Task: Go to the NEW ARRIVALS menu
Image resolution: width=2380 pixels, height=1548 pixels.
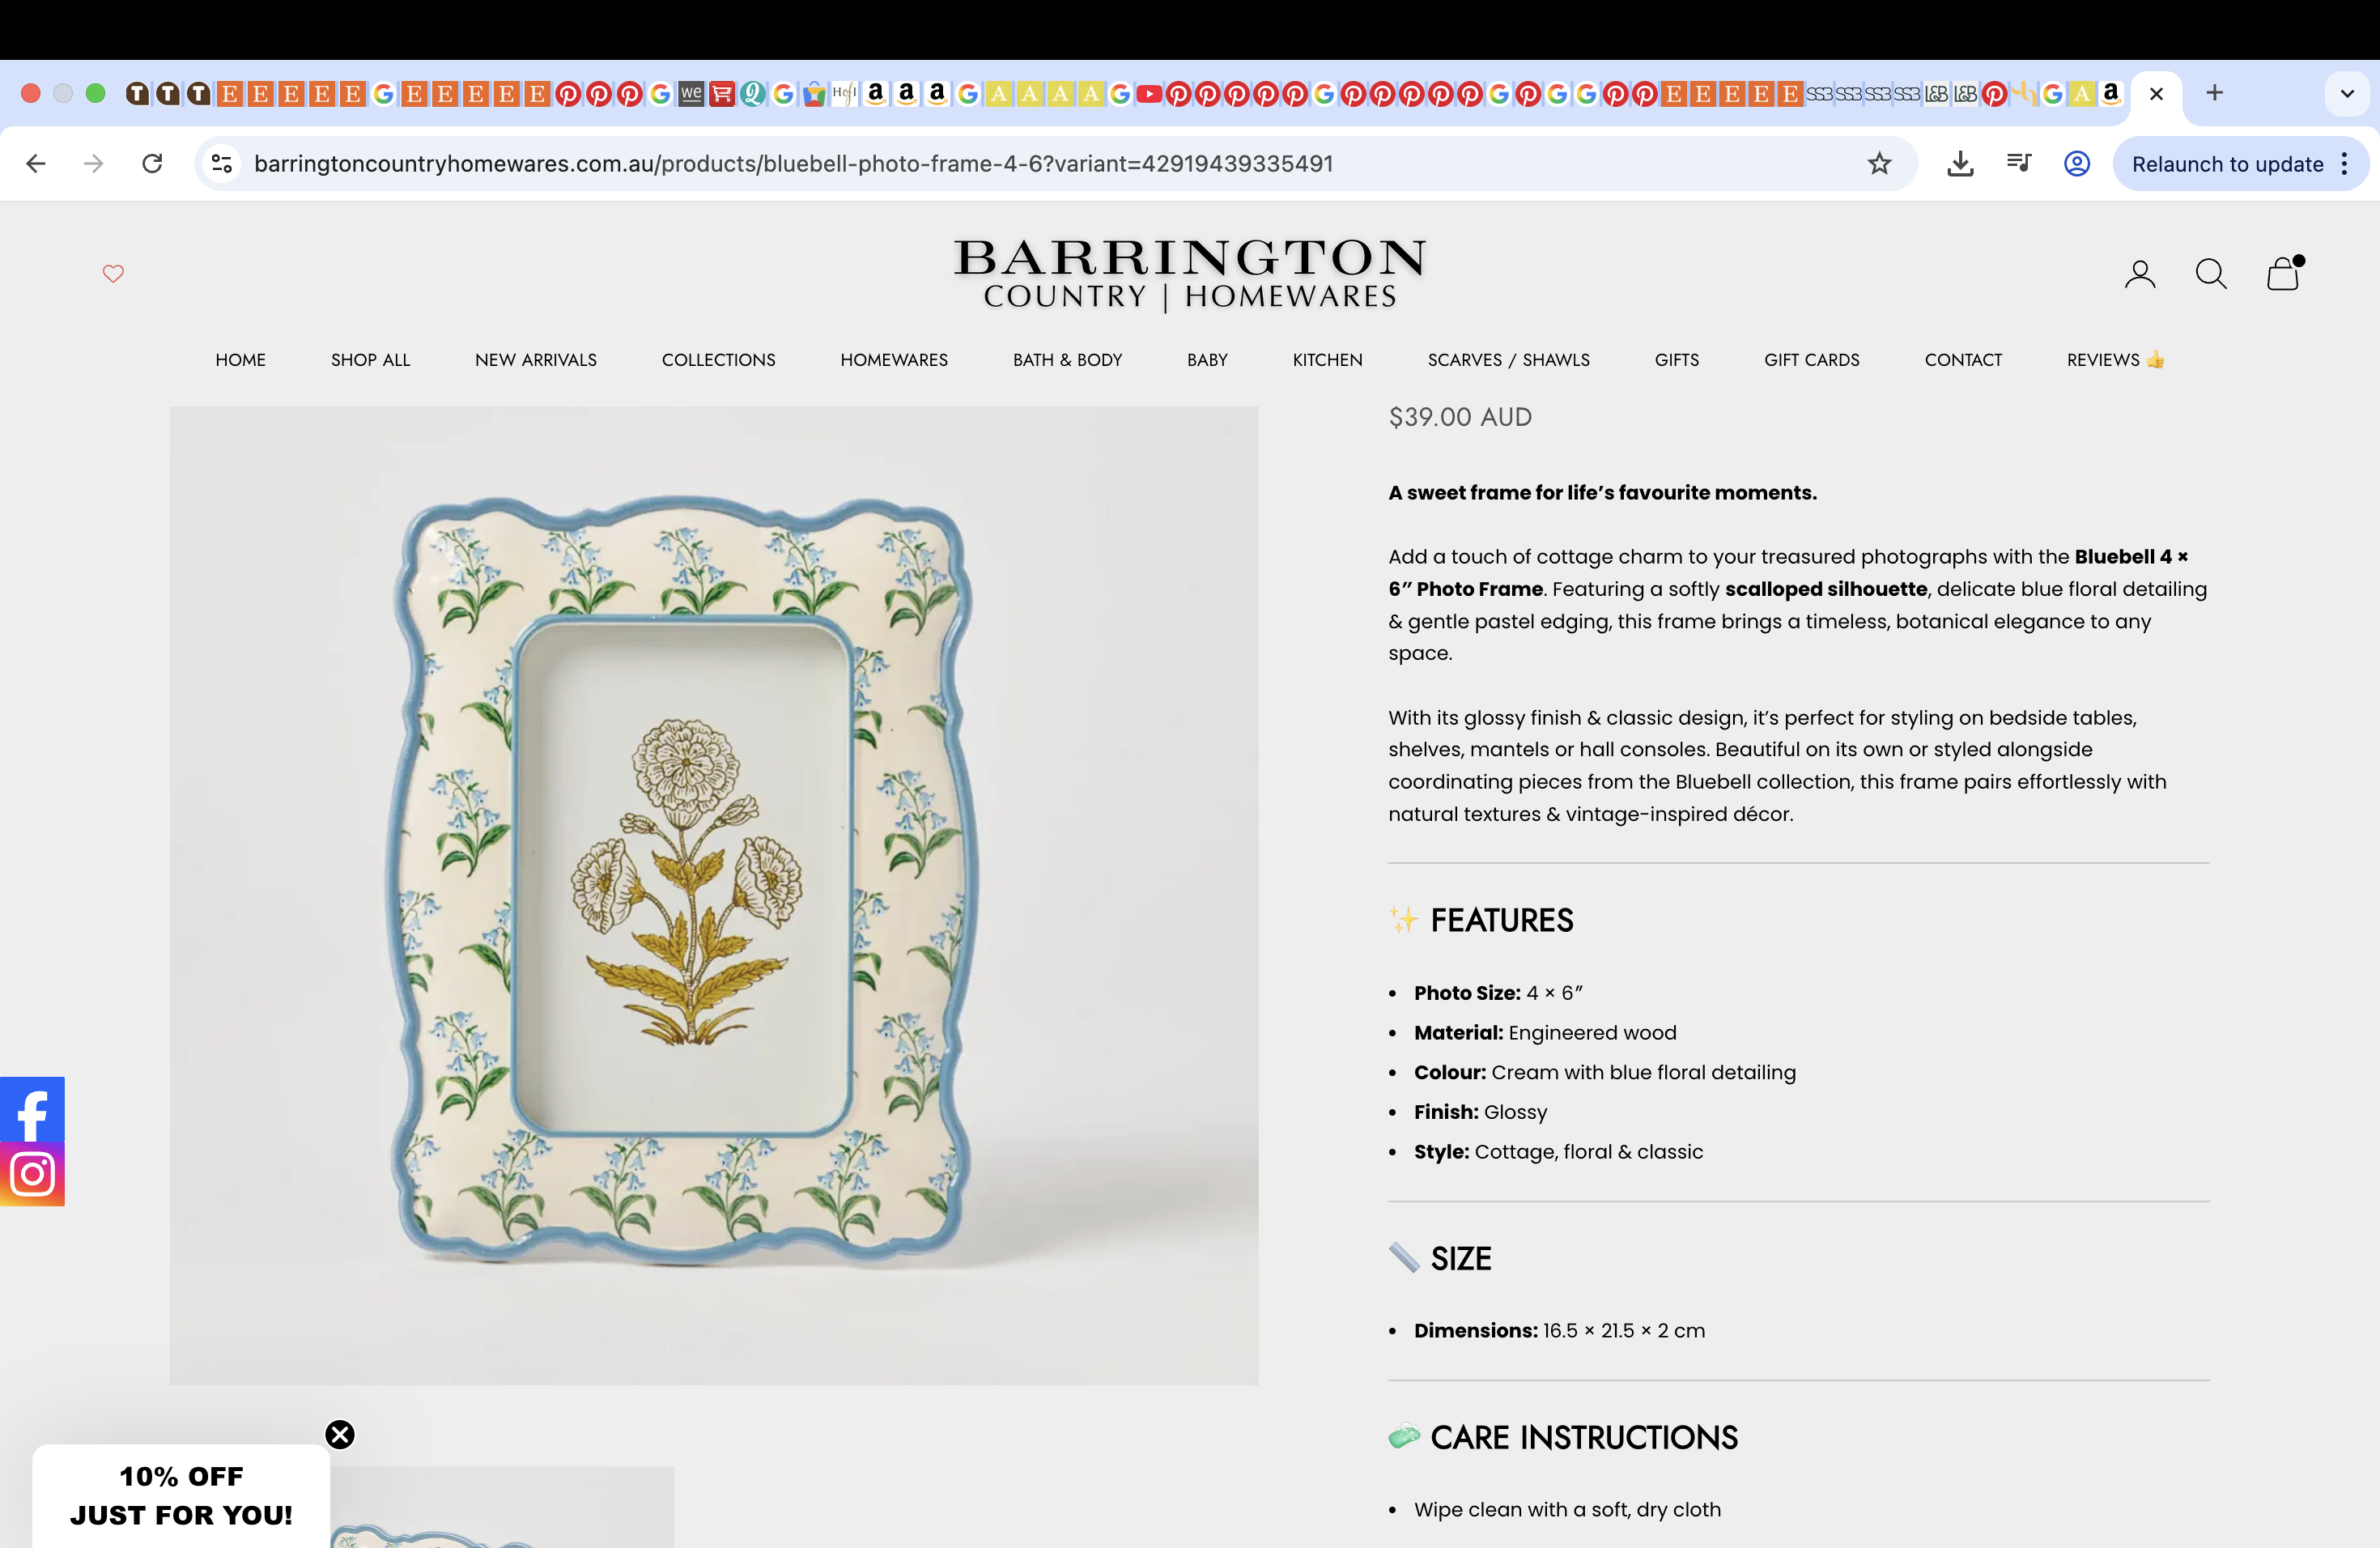Action: click(x=536, y=360)
